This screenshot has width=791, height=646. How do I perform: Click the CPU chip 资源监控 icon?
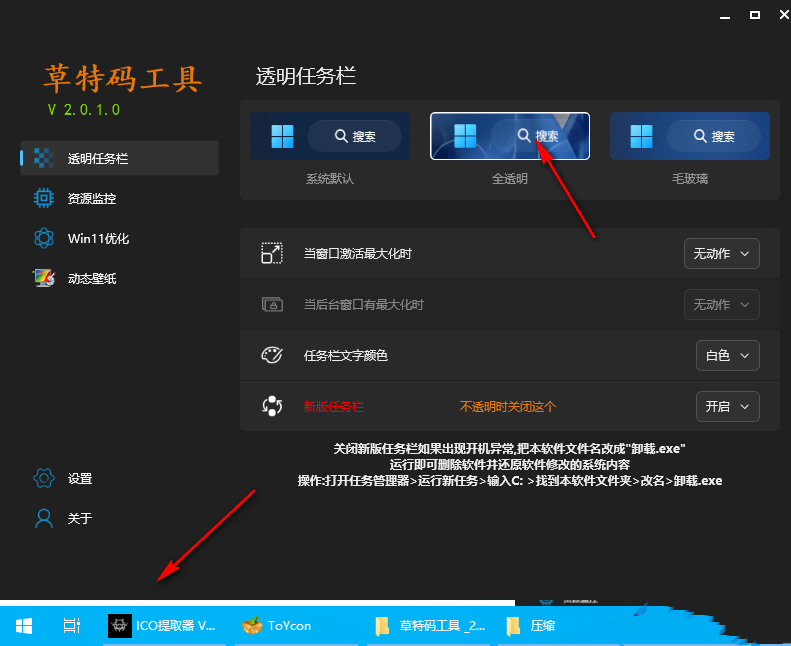[x=44, y=198]
